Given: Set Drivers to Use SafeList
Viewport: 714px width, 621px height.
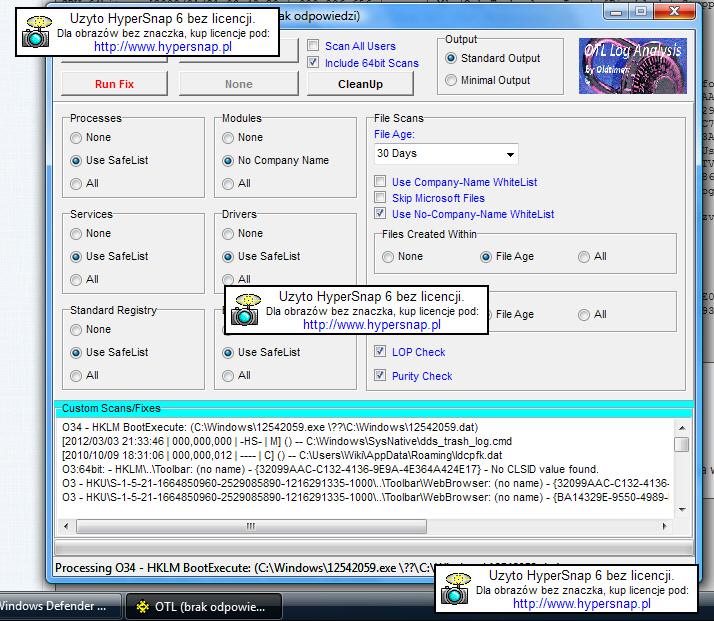Looking at the screenshot, I should click(x=228, y=256).
